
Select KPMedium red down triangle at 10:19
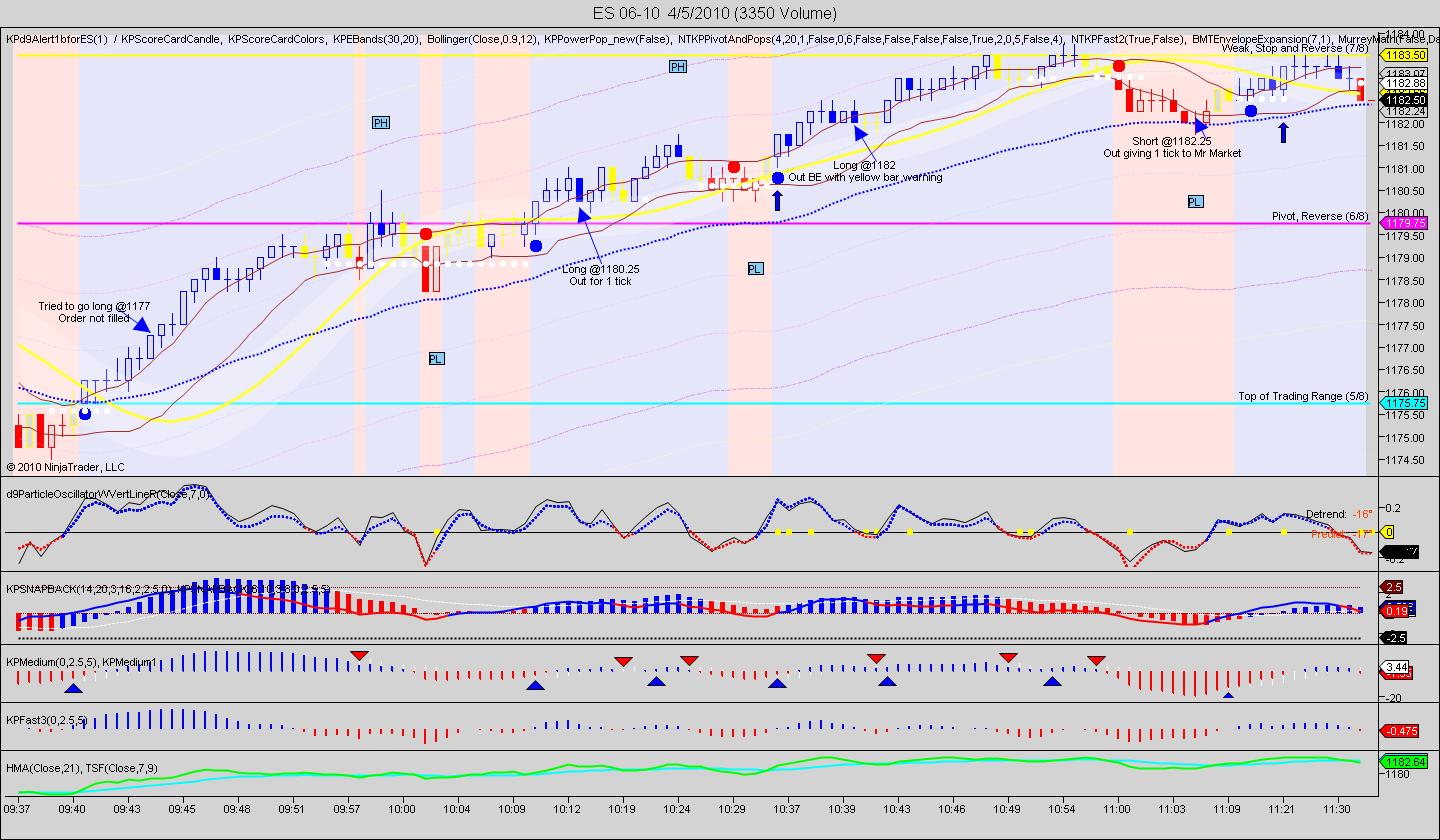(623, 661)
